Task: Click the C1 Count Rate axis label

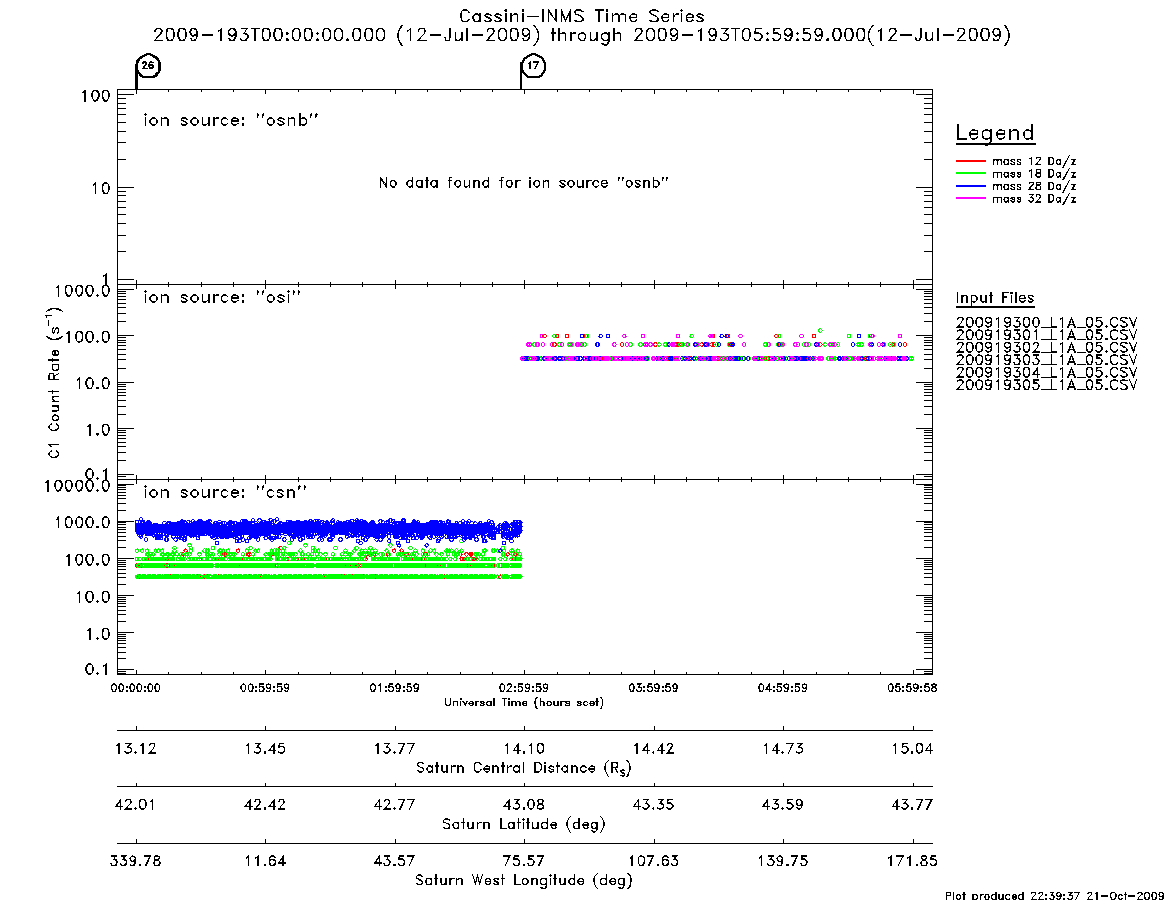Action: tap(54, 383)
